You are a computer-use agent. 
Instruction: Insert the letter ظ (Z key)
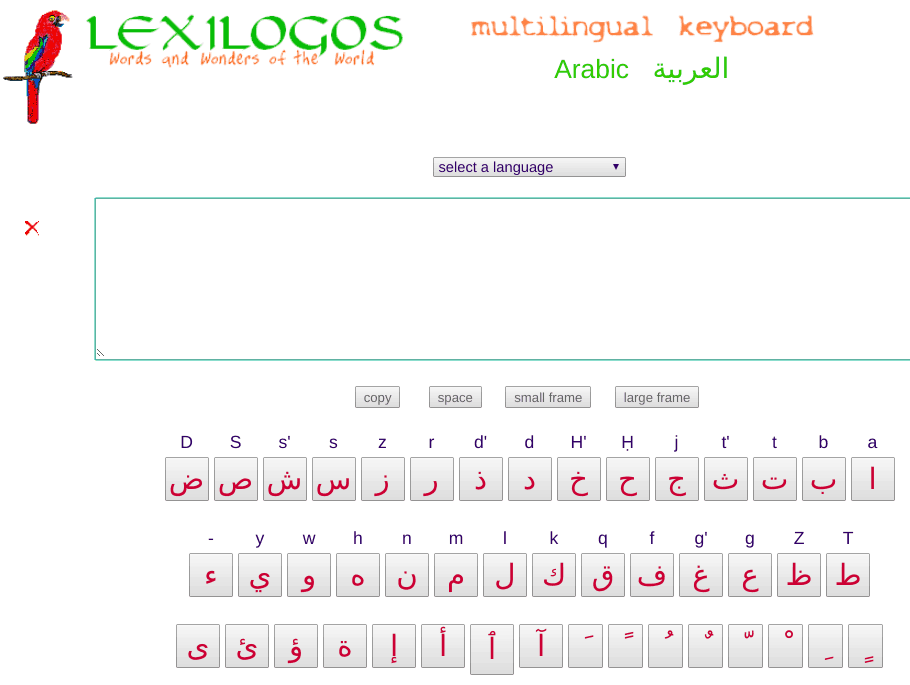(799, 575)
